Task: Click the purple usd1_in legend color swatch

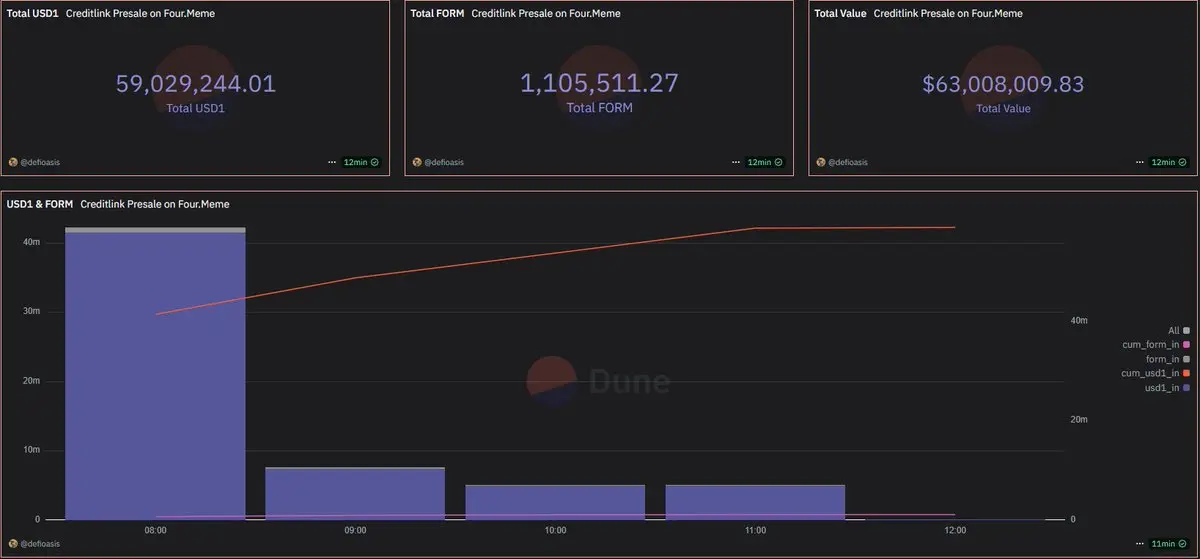Action: point(1187,388)
